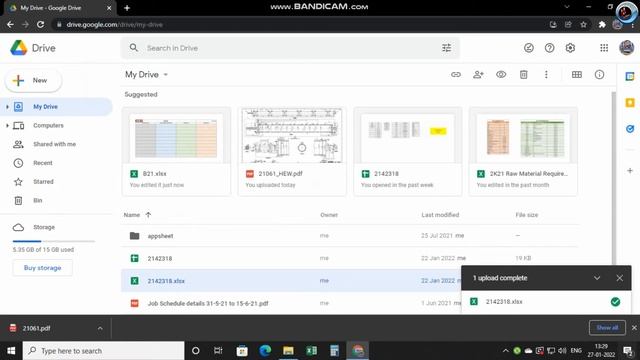The height and width of the screenshot is (360, 640).
Task: Click the New button
Action: tap(33, 80)
